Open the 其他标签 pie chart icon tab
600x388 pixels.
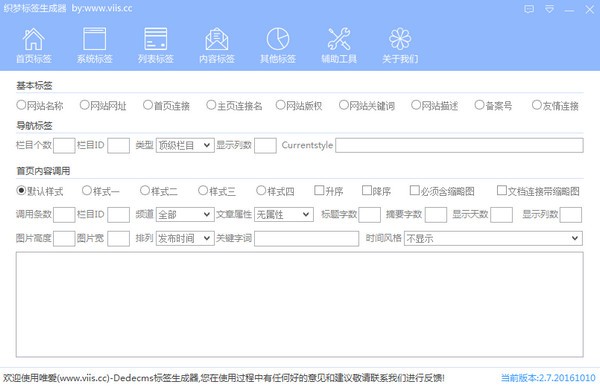(x=278, y=45)
